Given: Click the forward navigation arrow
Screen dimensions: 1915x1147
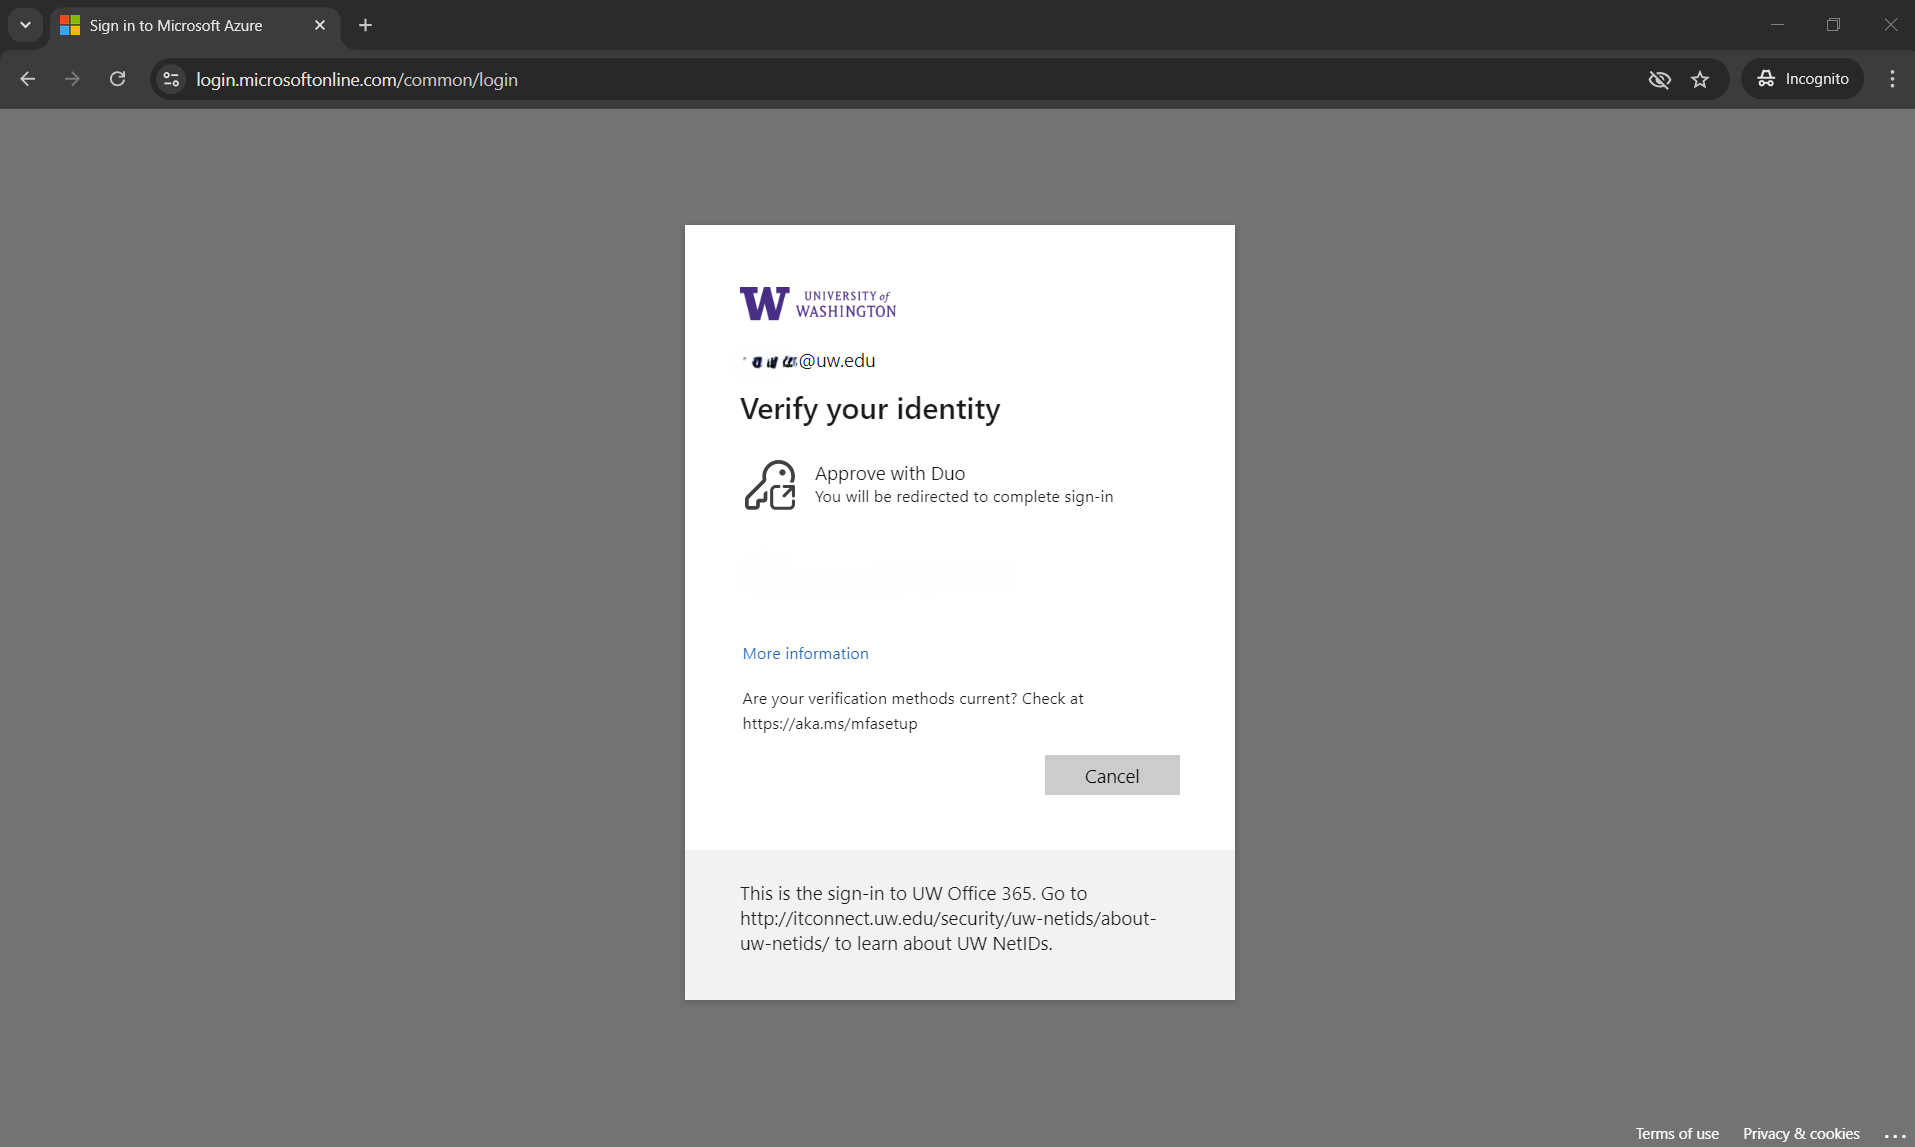Looking at the screenshot, I should coord(72,79).
